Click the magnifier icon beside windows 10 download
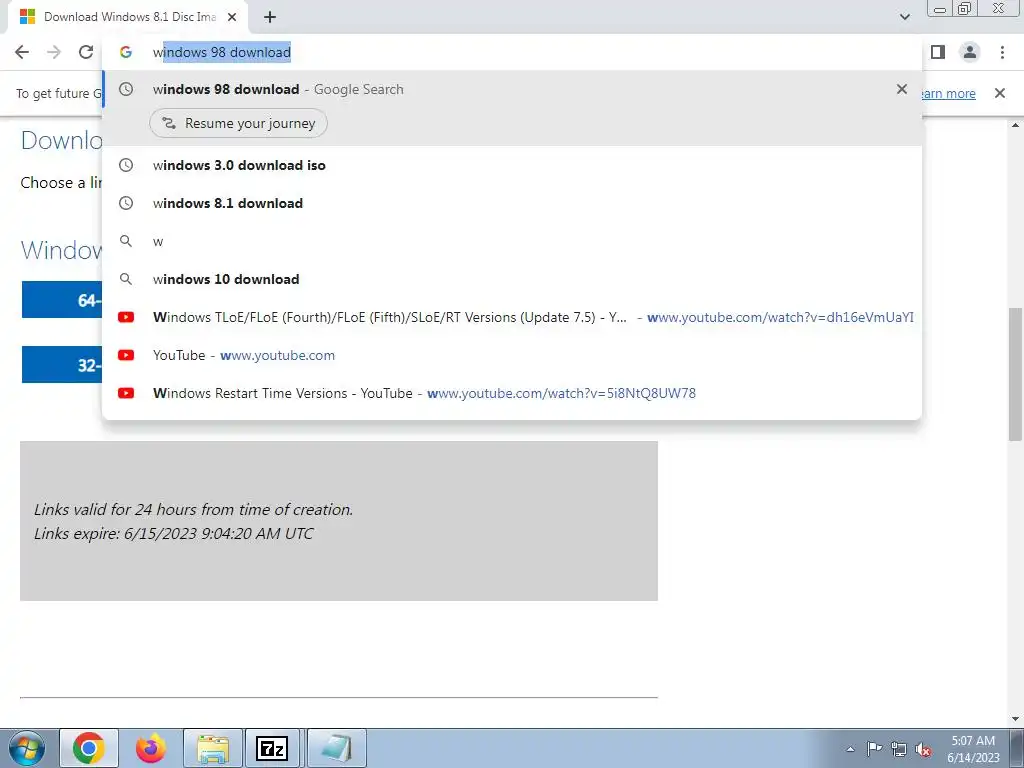This screenshot has height=768, width=1024. point(126,279)
